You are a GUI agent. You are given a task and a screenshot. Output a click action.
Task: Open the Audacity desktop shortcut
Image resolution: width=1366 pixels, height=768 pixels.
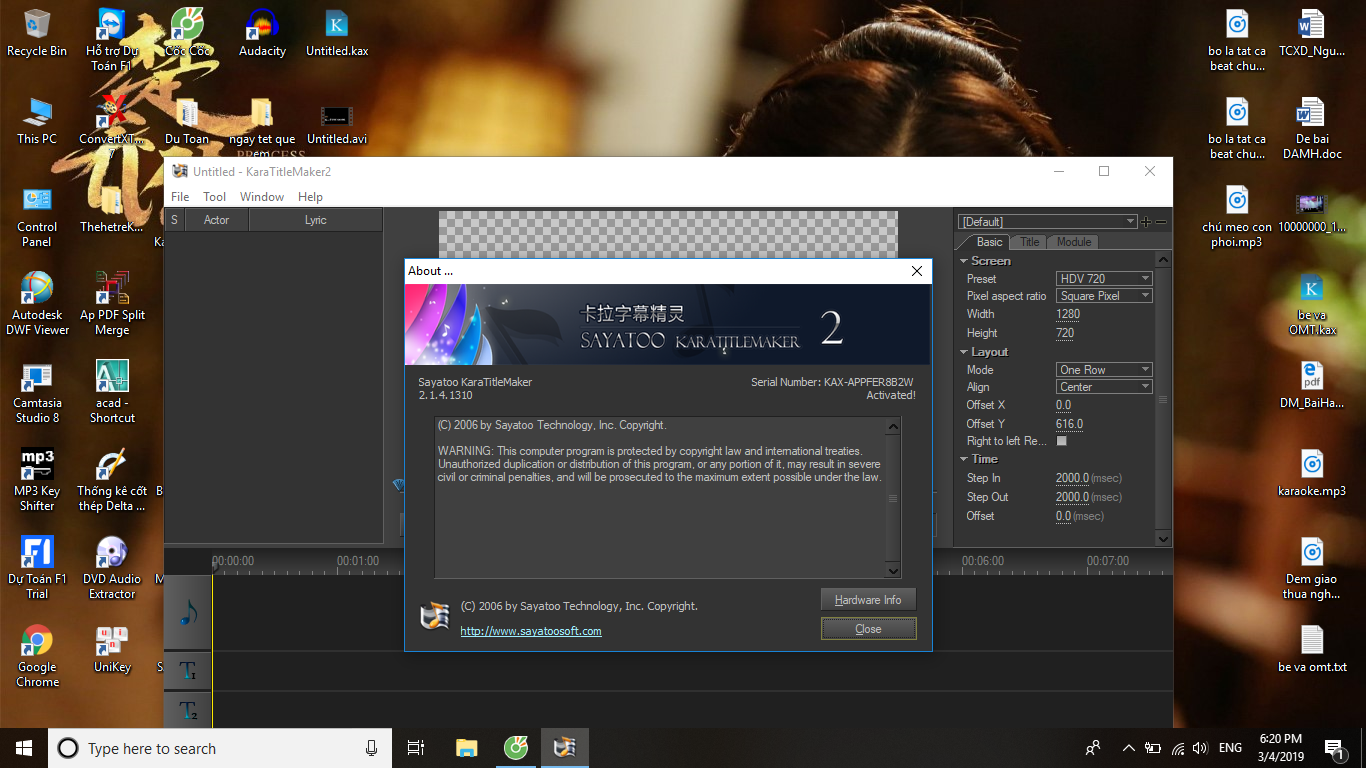coord(262,33)
